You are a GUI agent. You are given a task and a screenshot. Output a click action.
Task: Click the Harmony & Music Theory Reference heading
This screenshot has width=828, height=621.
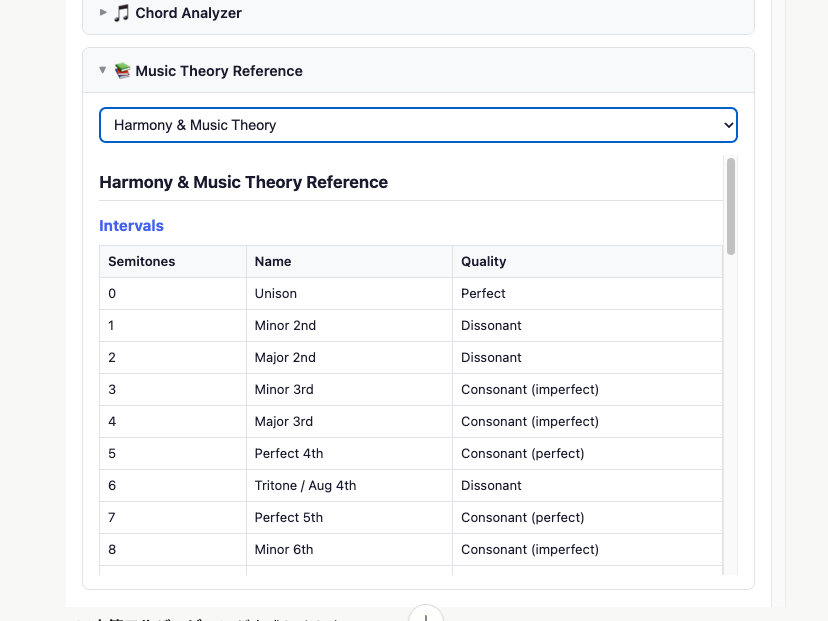coord(243,182)
